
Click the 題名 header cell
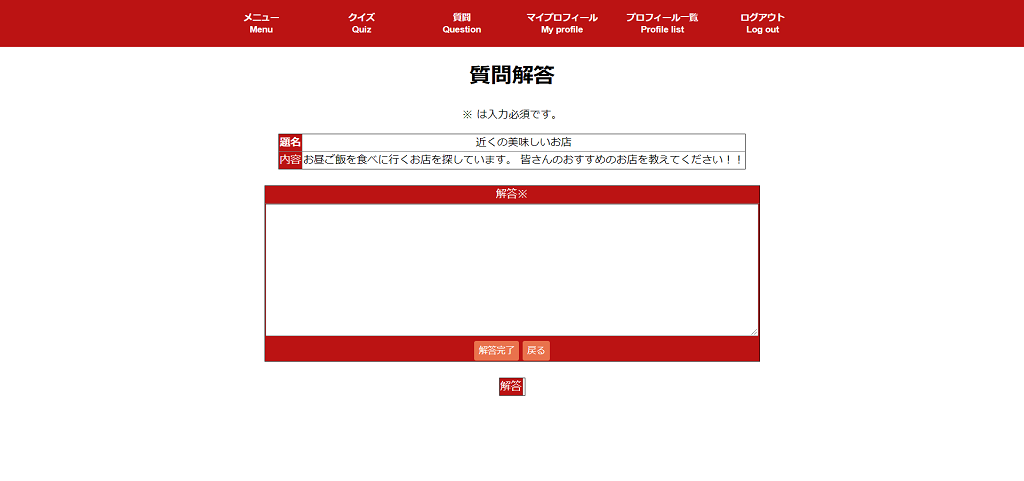pos(291,142)
